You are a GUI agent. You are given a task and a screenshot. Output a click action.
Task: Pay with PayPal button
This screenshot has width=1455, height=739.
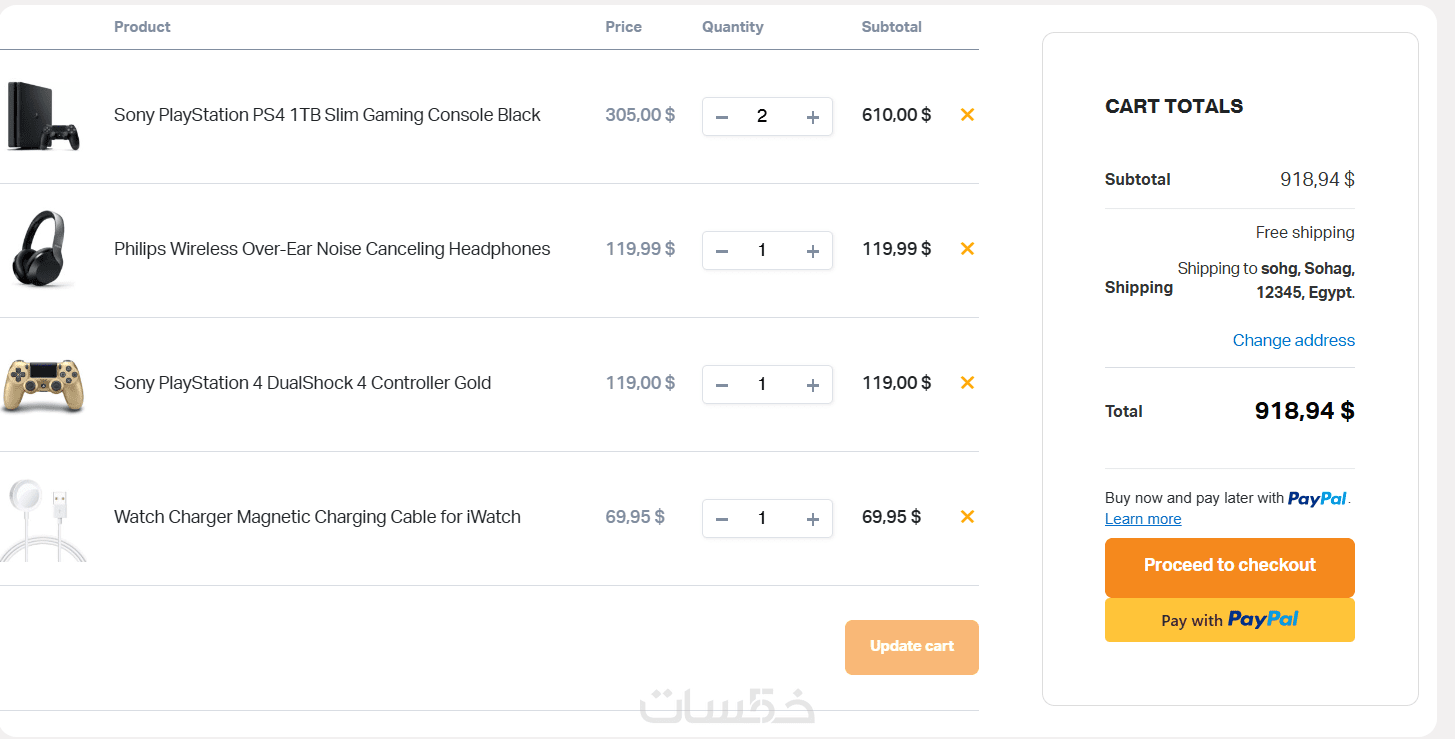point(1229,620)
